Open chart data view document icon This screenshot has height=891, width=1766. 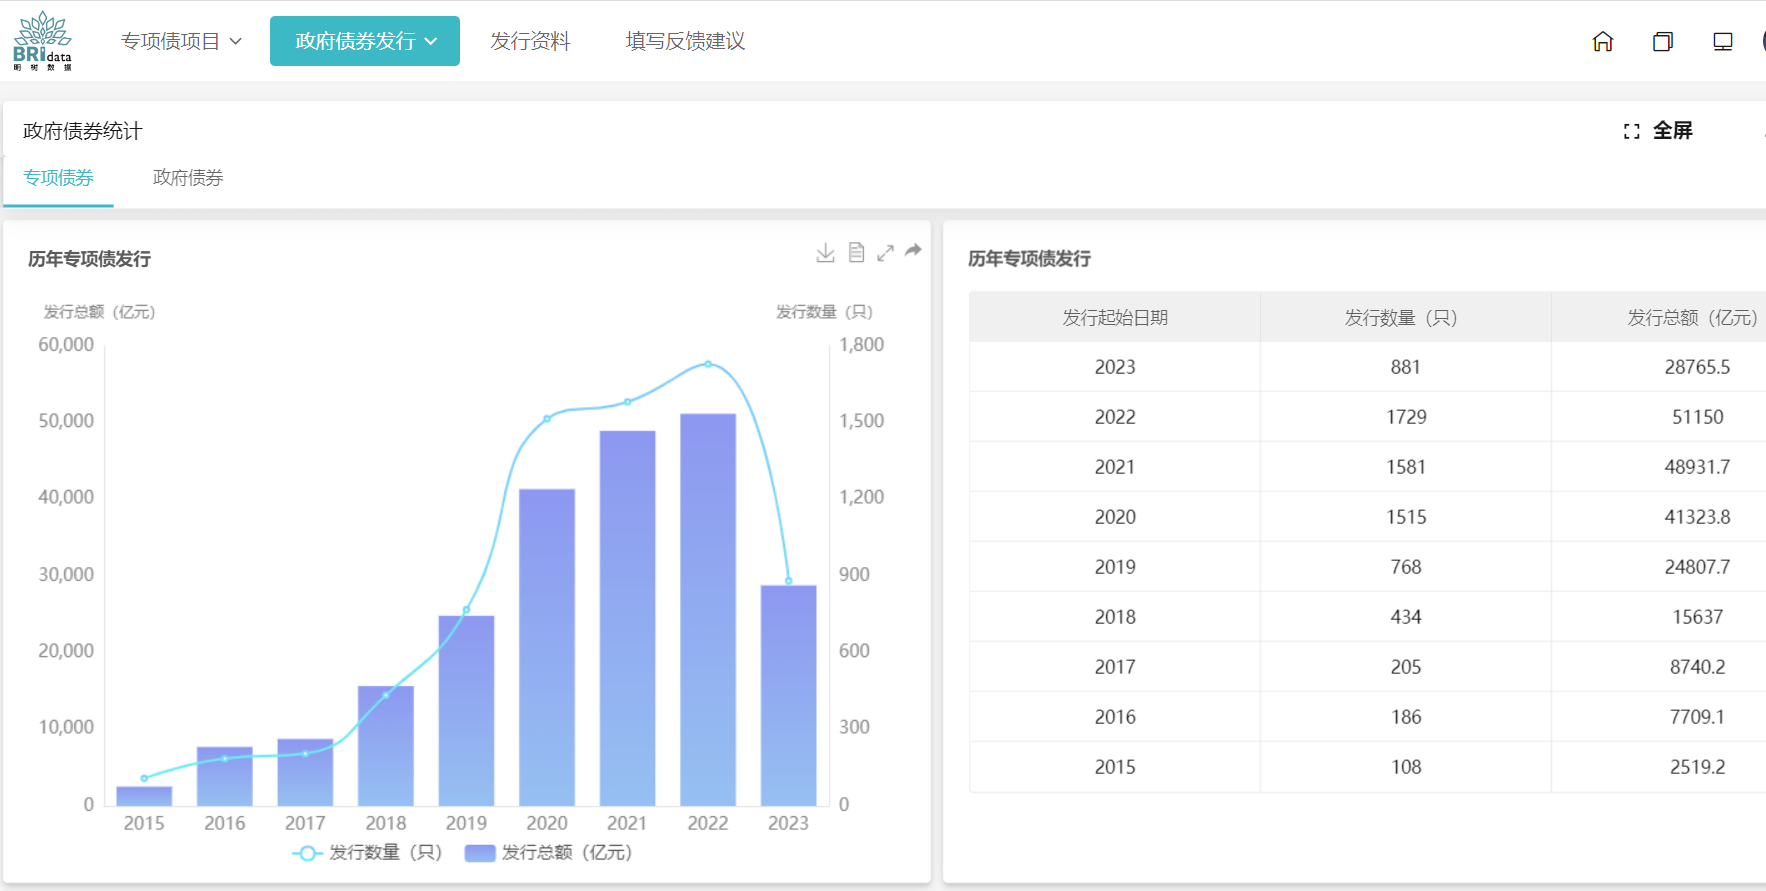pos(856,252)
